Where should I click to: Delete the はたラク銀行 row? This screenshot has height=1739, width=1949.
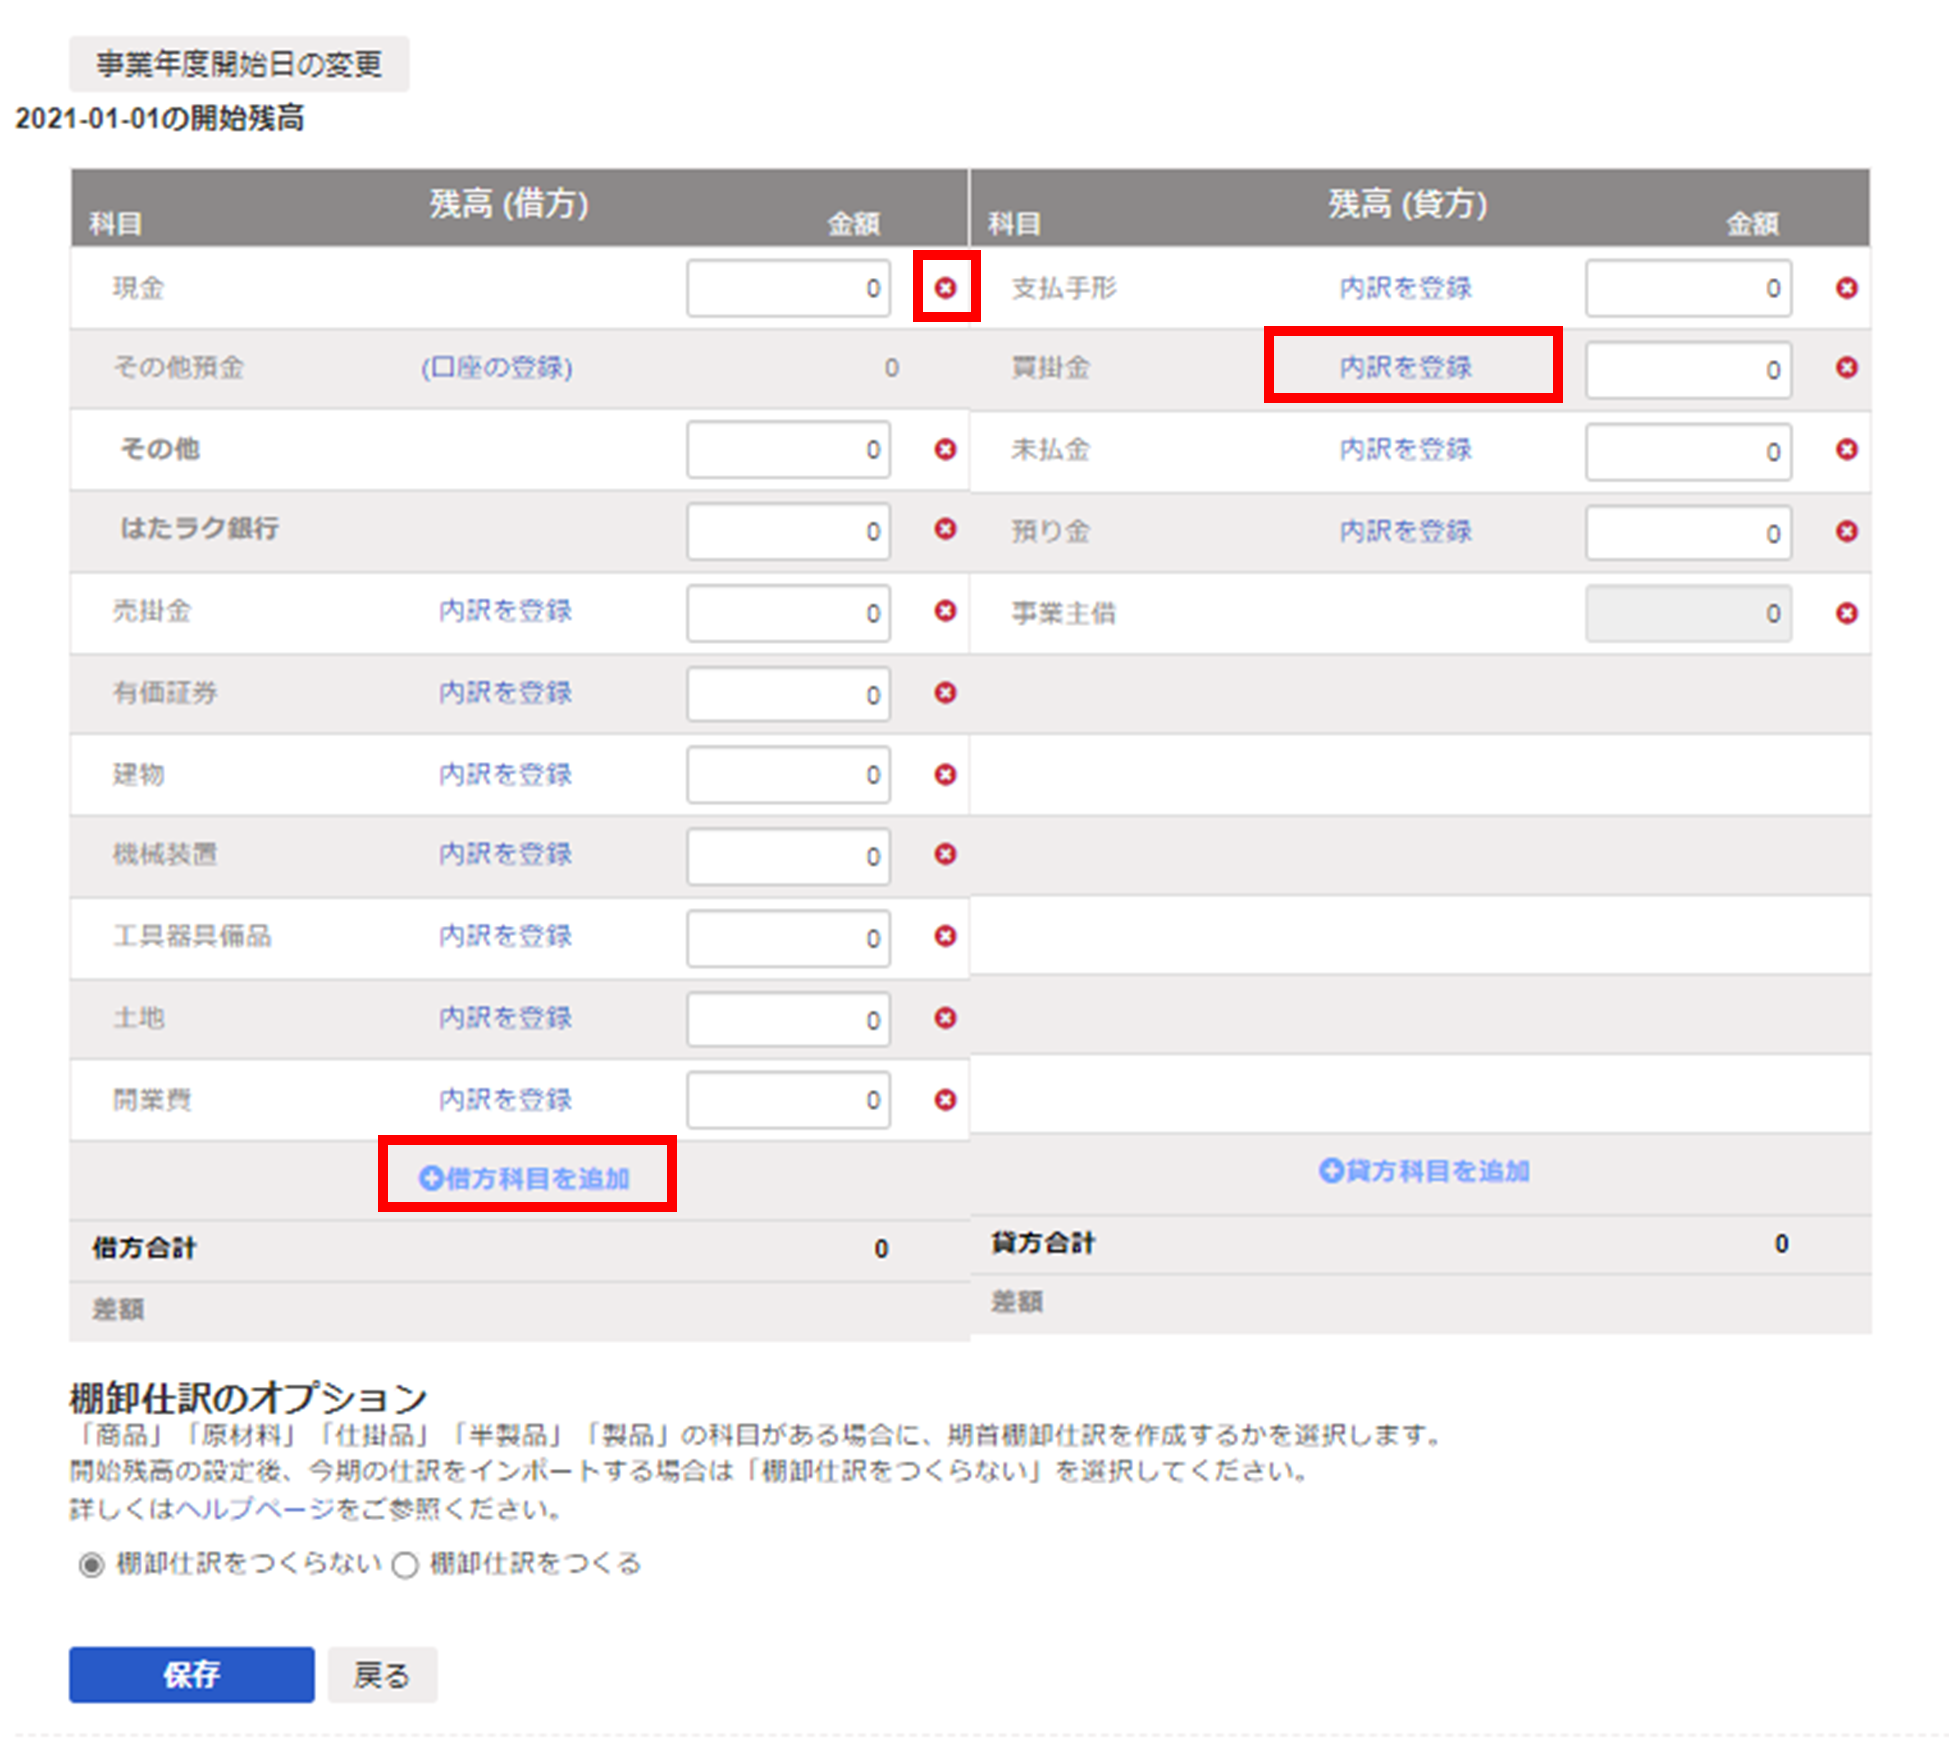tap(945, 529)
